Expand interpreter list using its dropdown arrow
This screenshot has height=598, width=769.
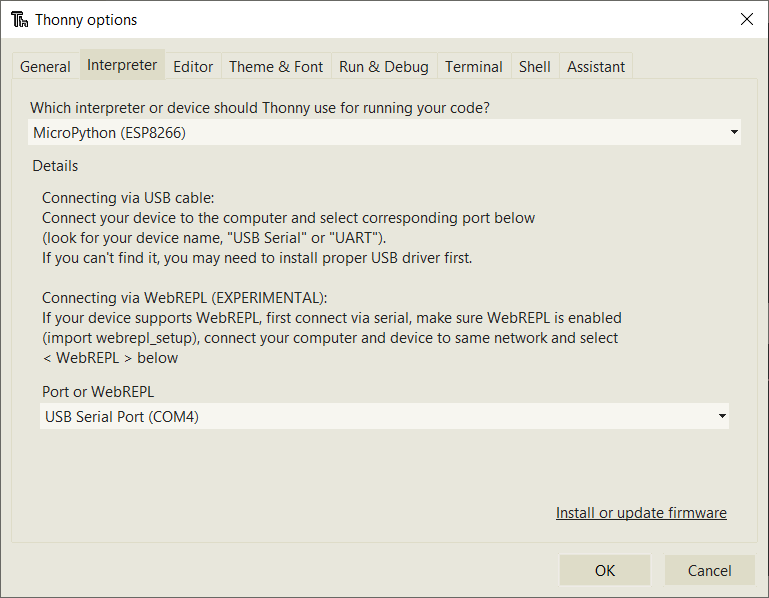[x=734, y=132]
